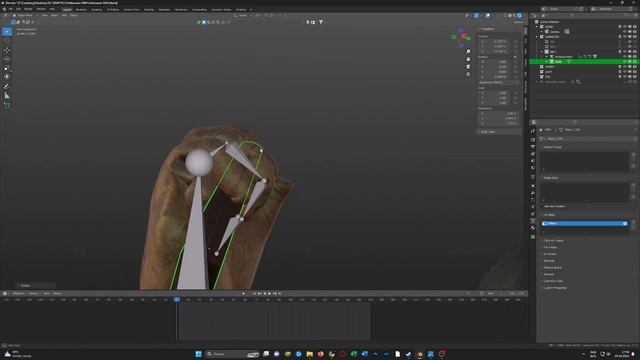The width and height of the screenshot is (640, 360).
Task: Open the File menu
Action: click(x=11, y=9)
